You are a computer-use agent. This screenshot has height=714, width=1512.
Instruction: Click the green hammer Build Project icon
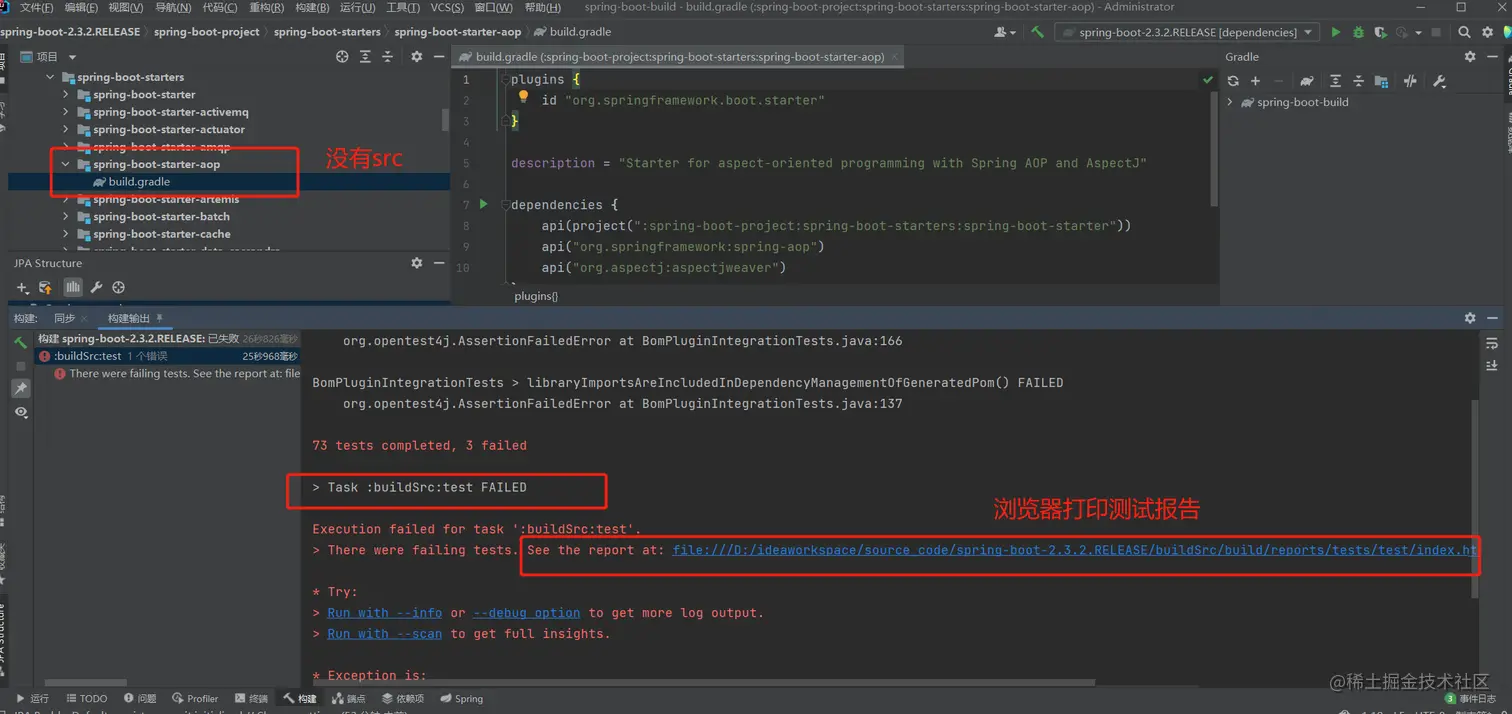1037,32
